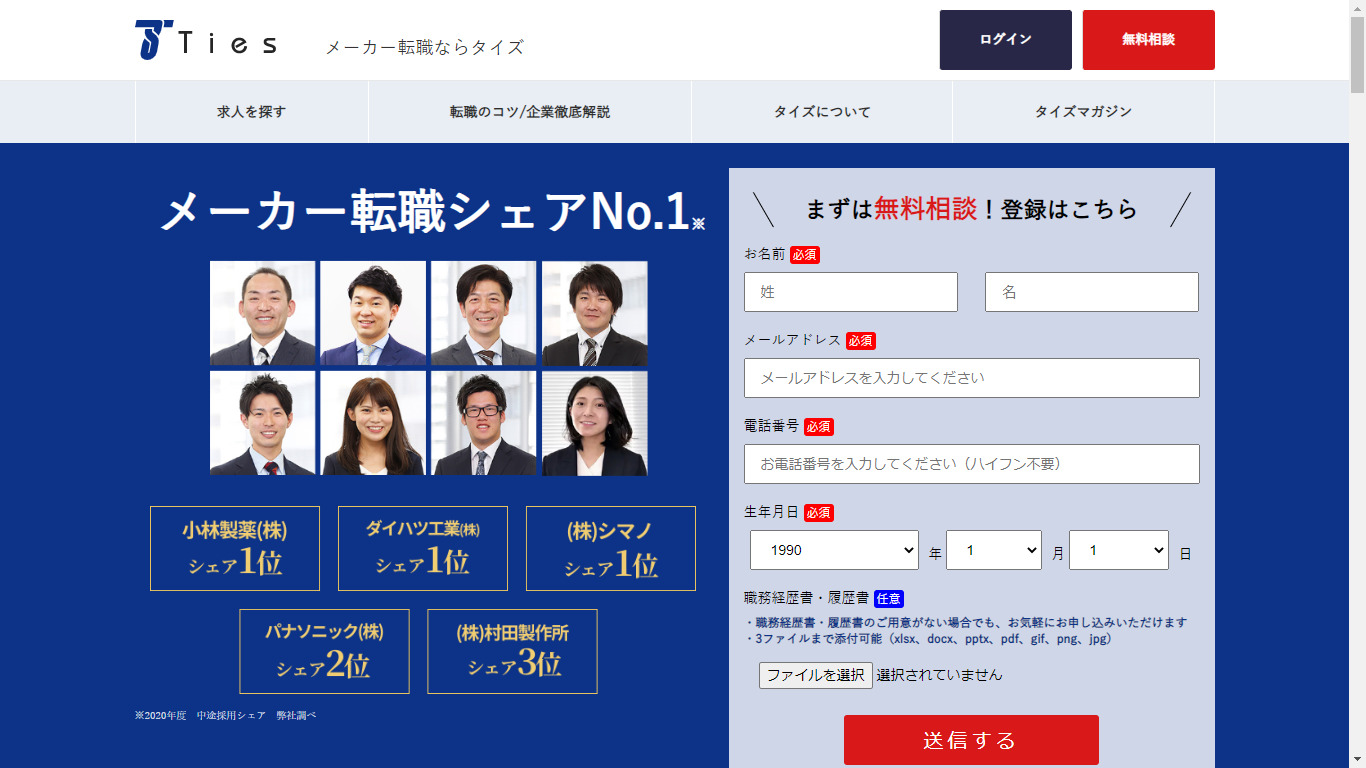Open the 求人を探す menu item
The height and width of the screenshot is (768, 1366).
point(252,112)
